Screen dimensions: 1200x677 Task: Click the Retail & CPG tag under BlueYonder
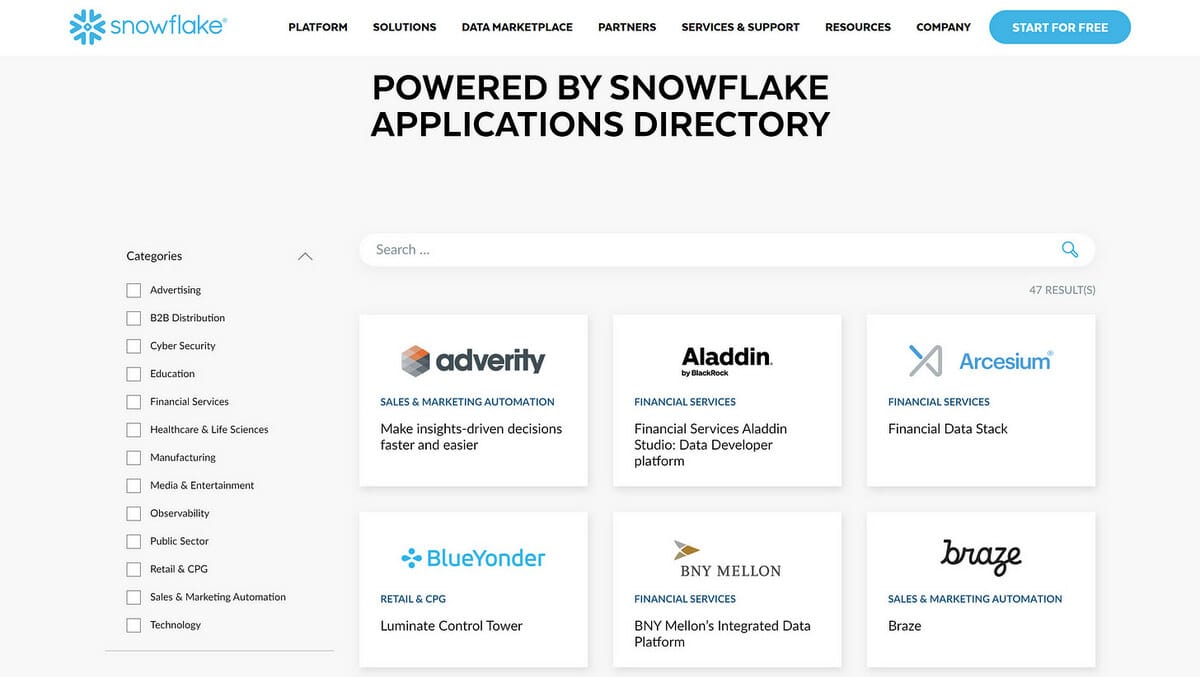pos(413,599)
